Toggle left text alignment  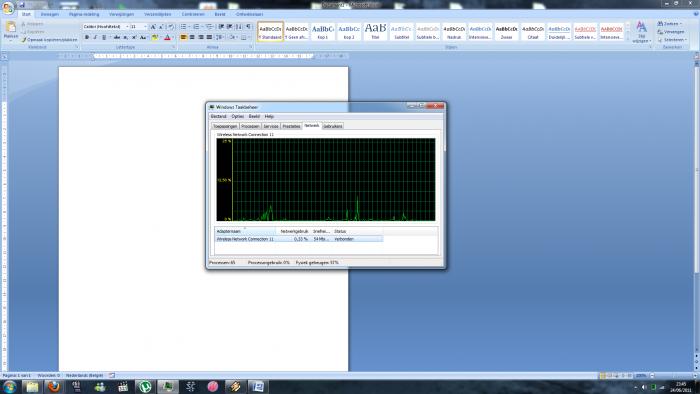tap(183, 37)
